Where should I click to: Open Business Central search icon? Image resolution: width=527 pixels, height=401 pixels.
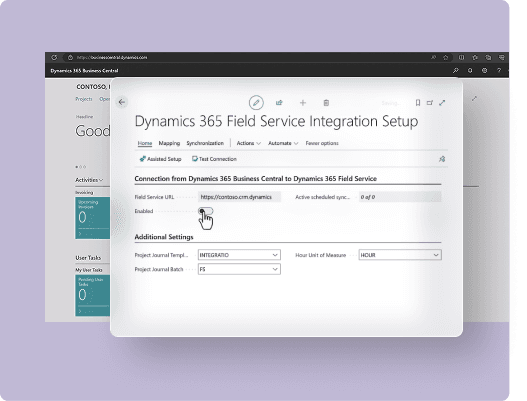tap(455, 71)
